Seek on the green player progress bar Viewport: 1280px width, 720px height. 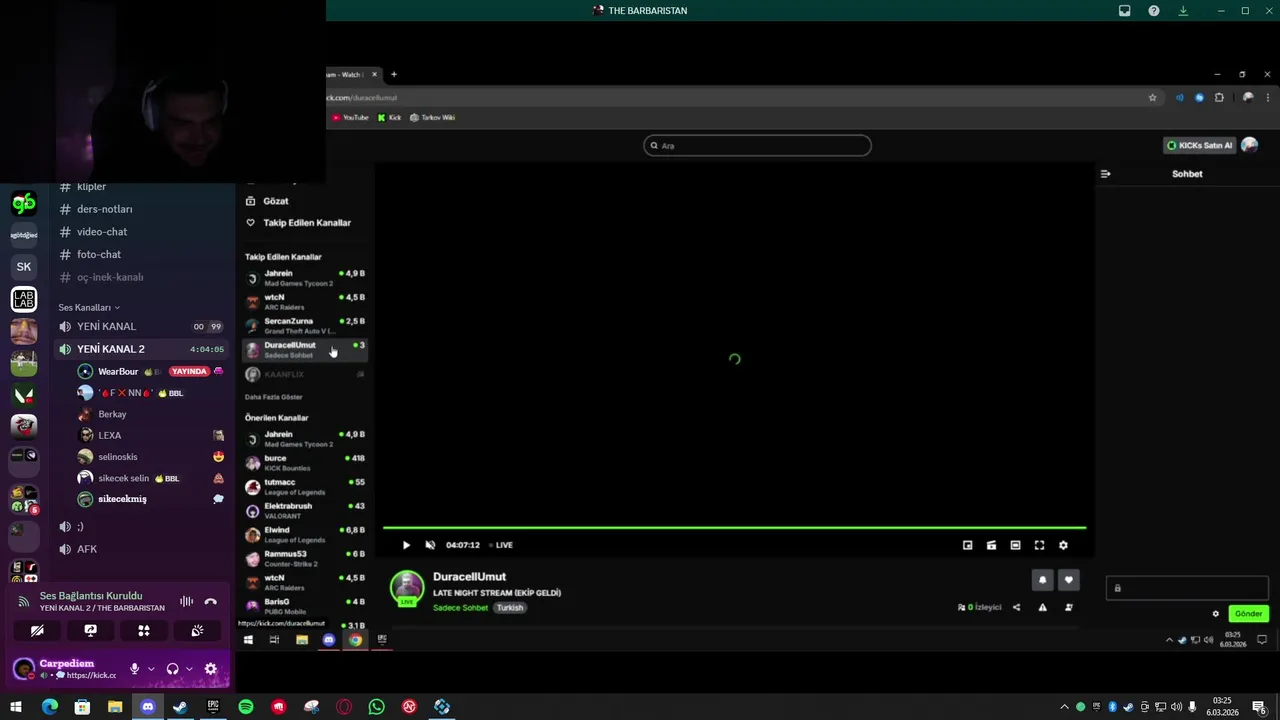pyautogui.click(x=734, y=527)
